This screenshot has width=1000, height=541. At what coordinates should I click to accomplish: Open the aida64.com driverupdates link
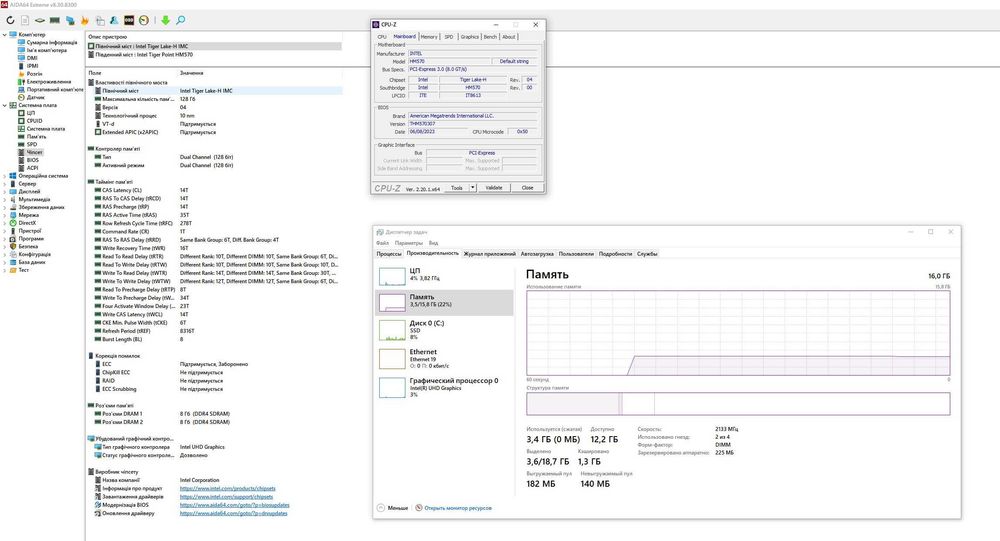point(233,513)
